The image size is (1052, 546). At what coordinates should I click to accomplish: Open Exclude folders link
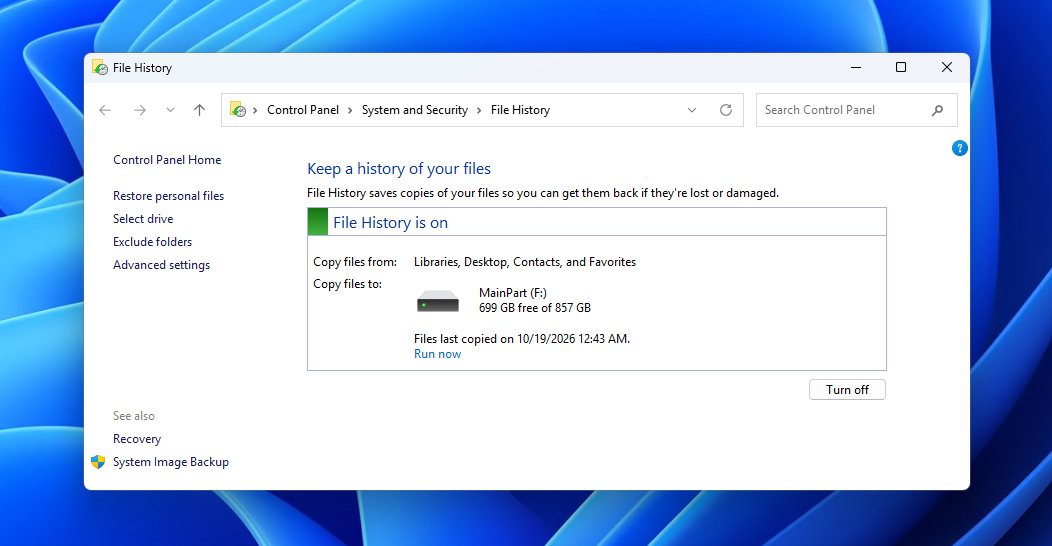pos(152,241)
